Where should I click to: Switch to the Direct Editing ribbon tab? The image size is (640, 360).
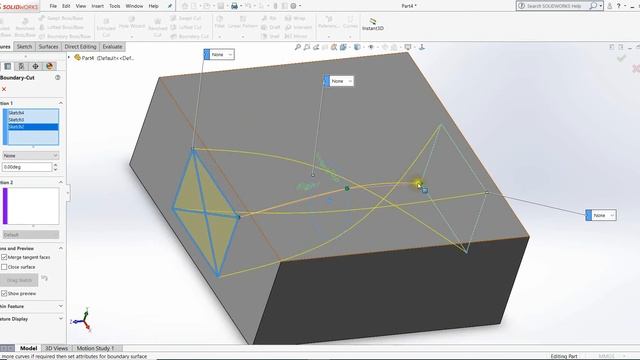click(x=80, y=47)
